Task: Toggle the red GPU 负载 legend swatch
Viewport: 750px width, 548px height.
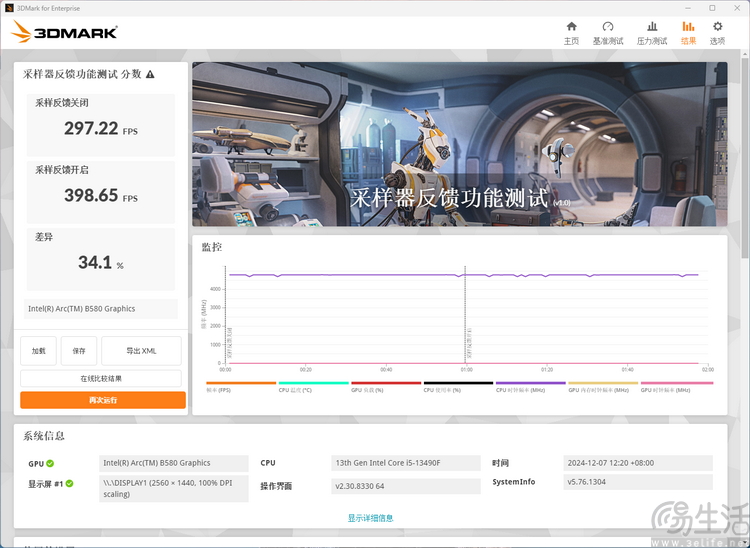Action: pos(386,383)
